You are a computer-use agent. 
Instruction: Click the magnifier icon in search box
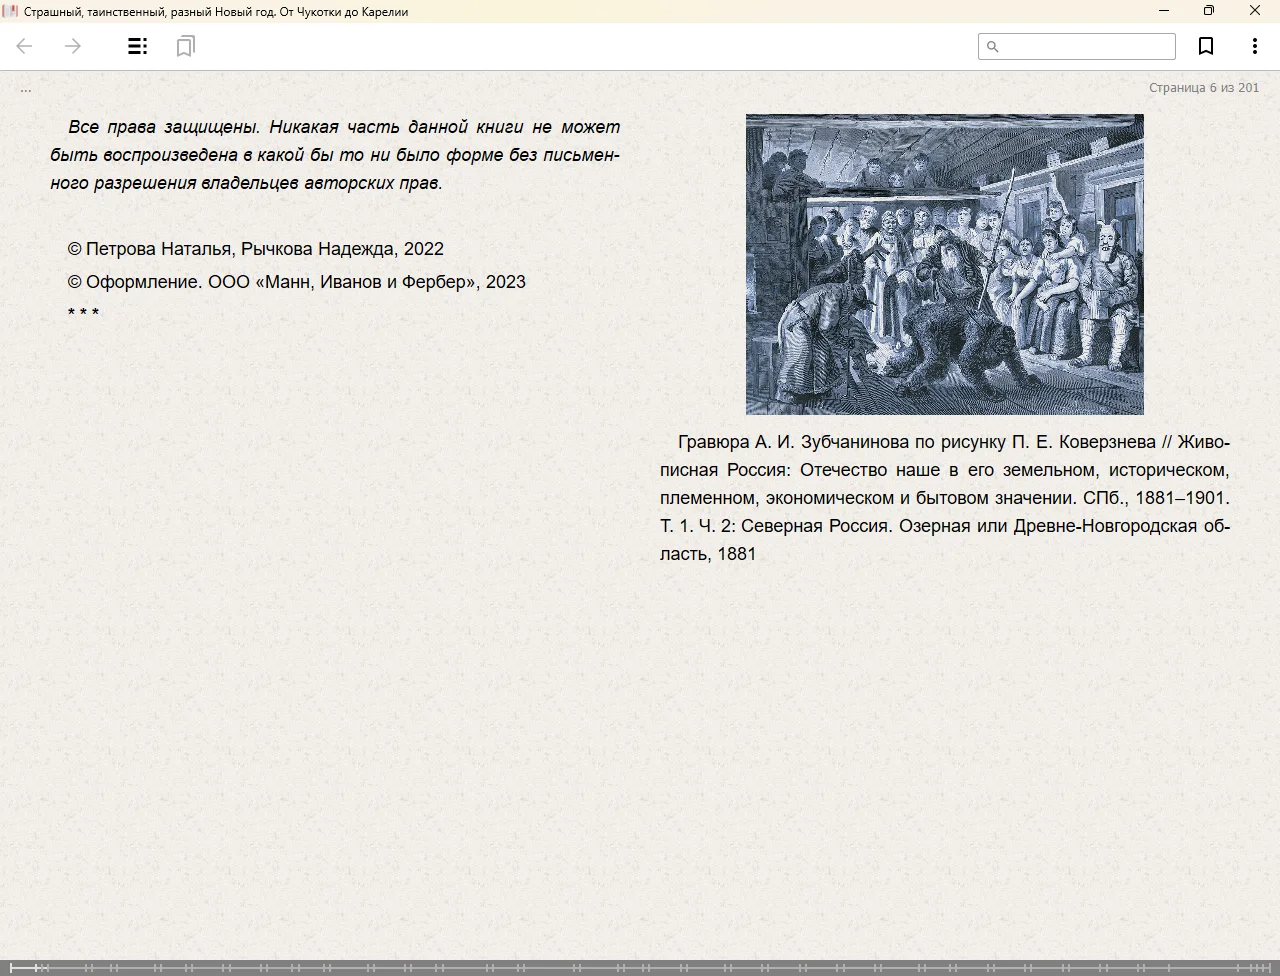click(992, 47)
